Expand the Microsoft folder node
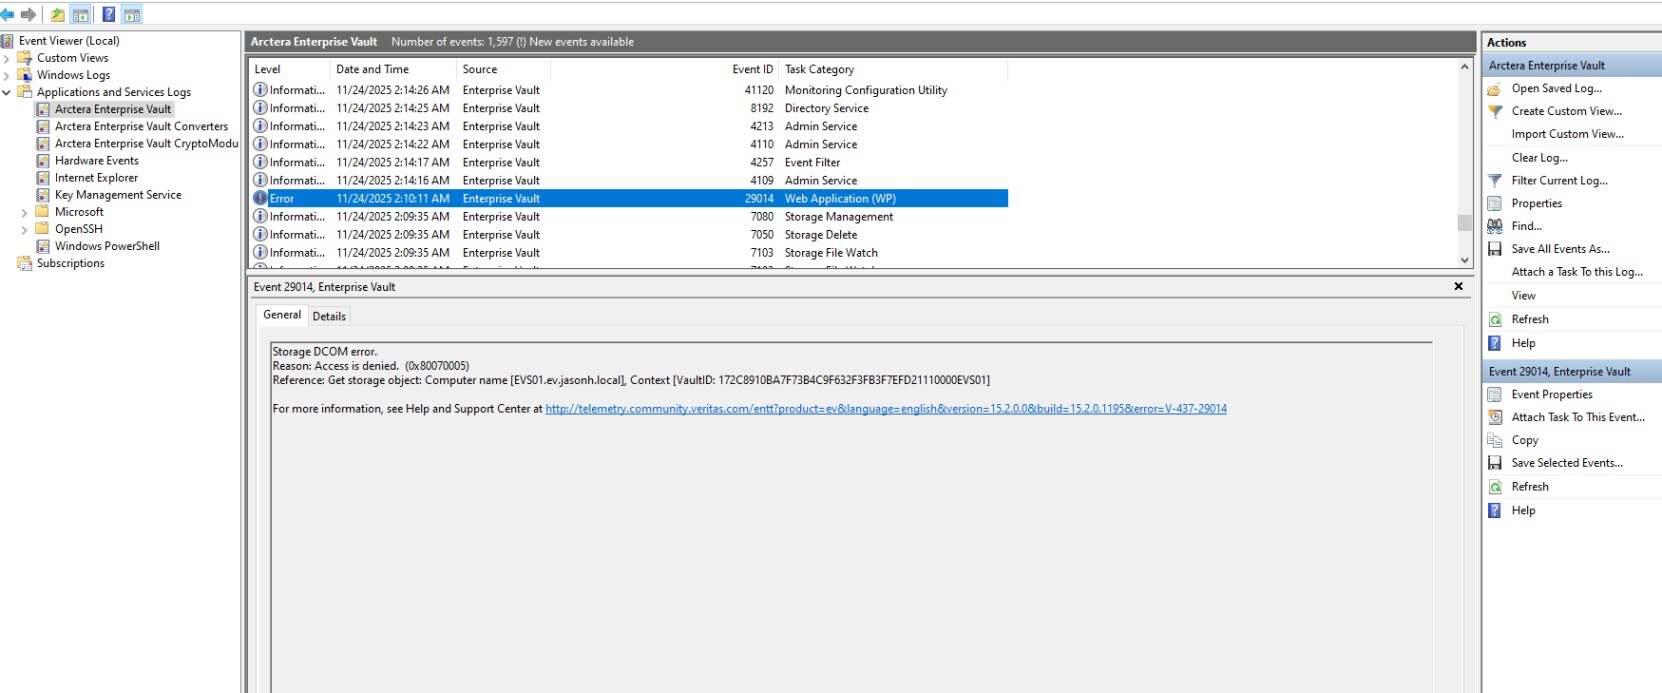The height and width of the screenshot is (693, 1662). coord(25,212)
